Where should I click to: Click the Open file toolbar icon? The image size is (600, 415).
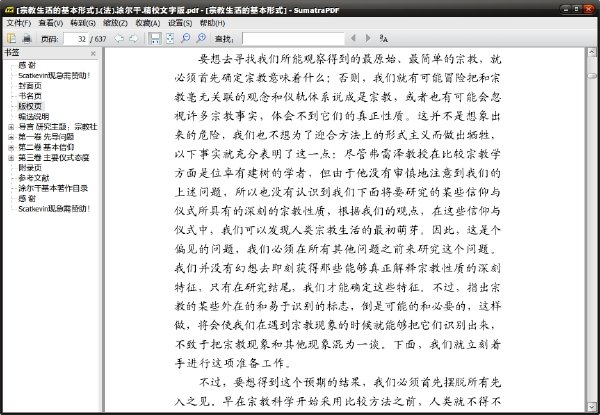11,38
